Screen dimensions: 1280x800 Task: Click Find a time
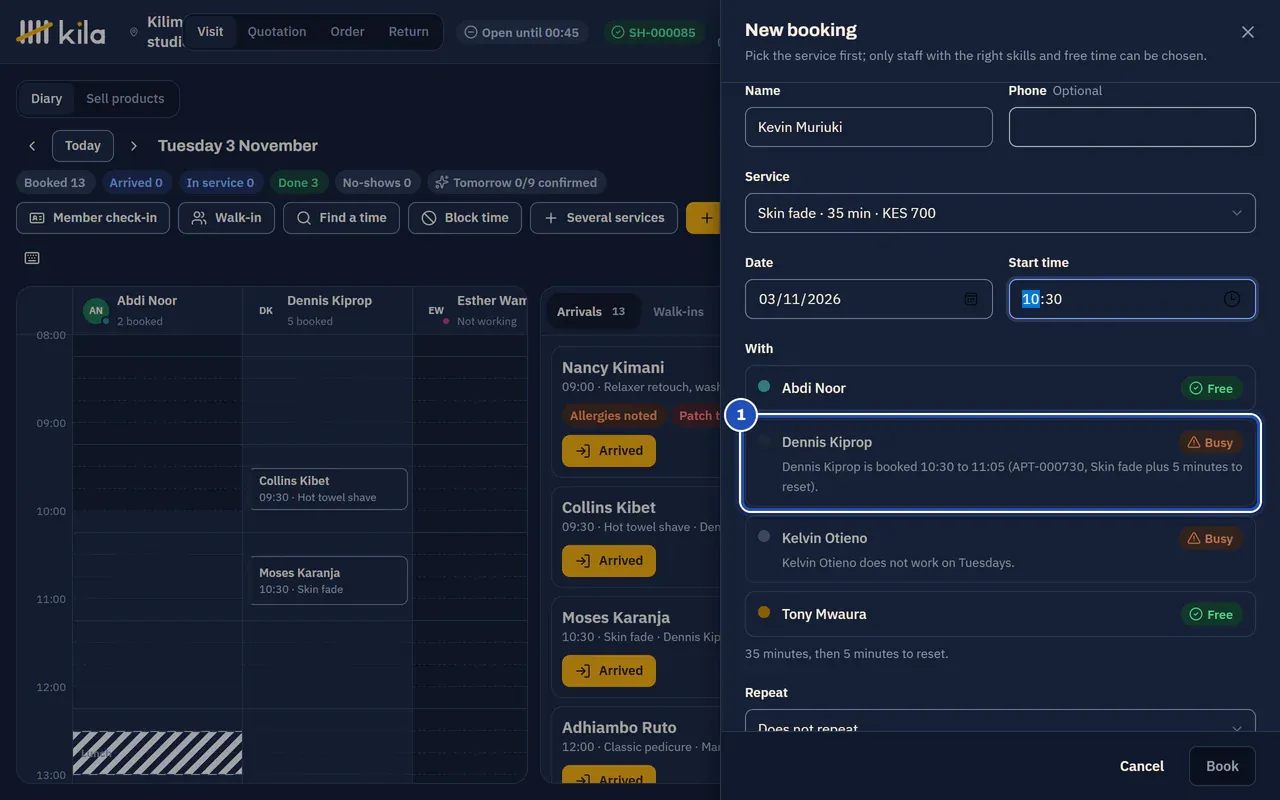(341, 218)
